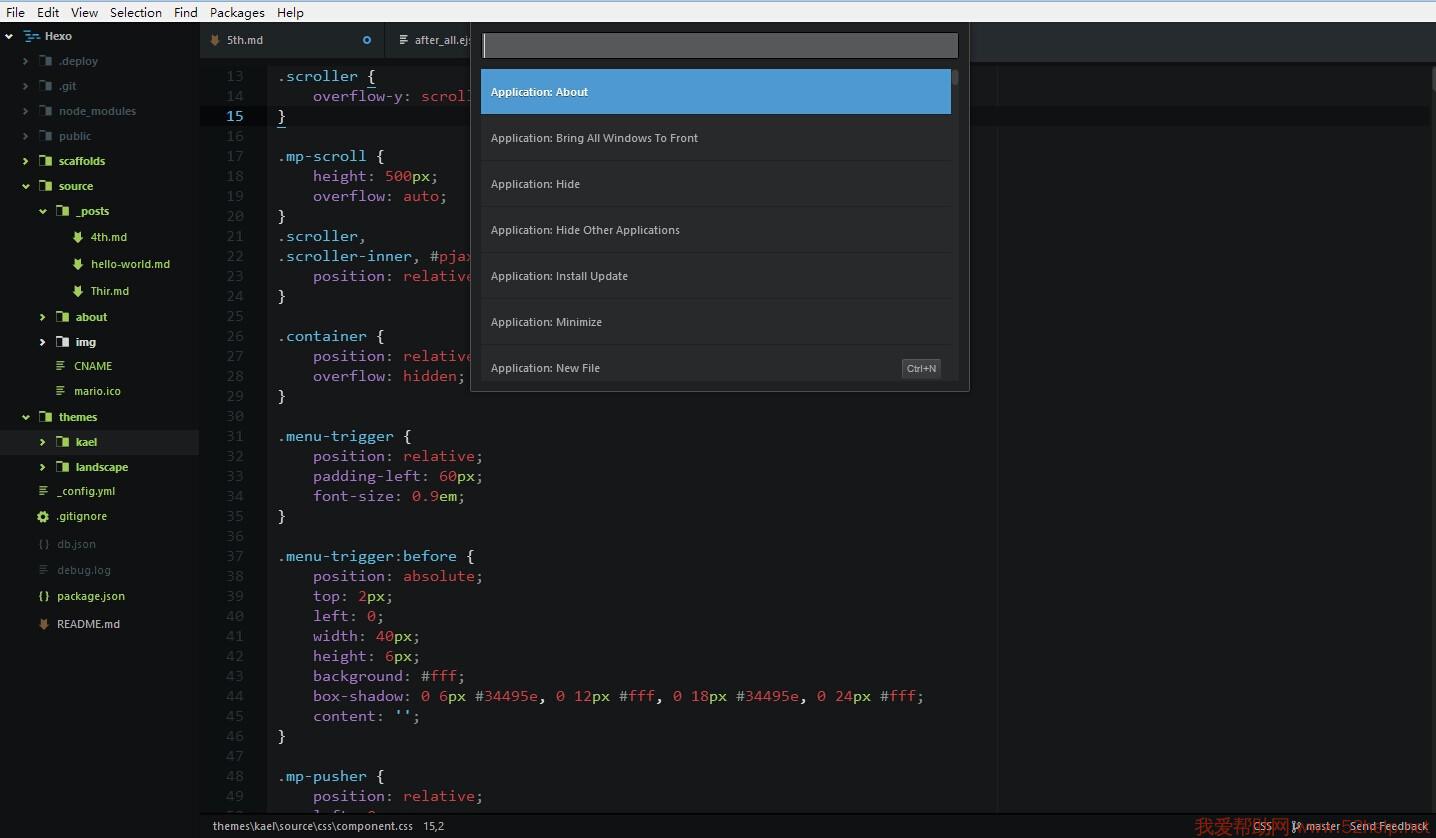Click the folder icon of the kael directory
This screenshot has height=838, width=1436.
[62, 442]
